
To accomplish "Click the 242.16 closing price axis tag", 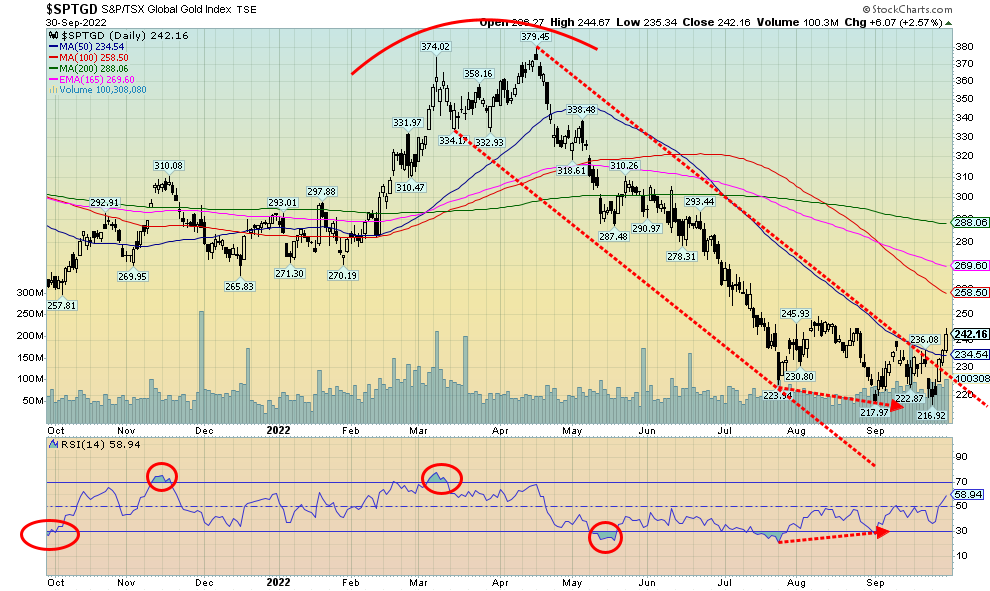I will (969, 334).
